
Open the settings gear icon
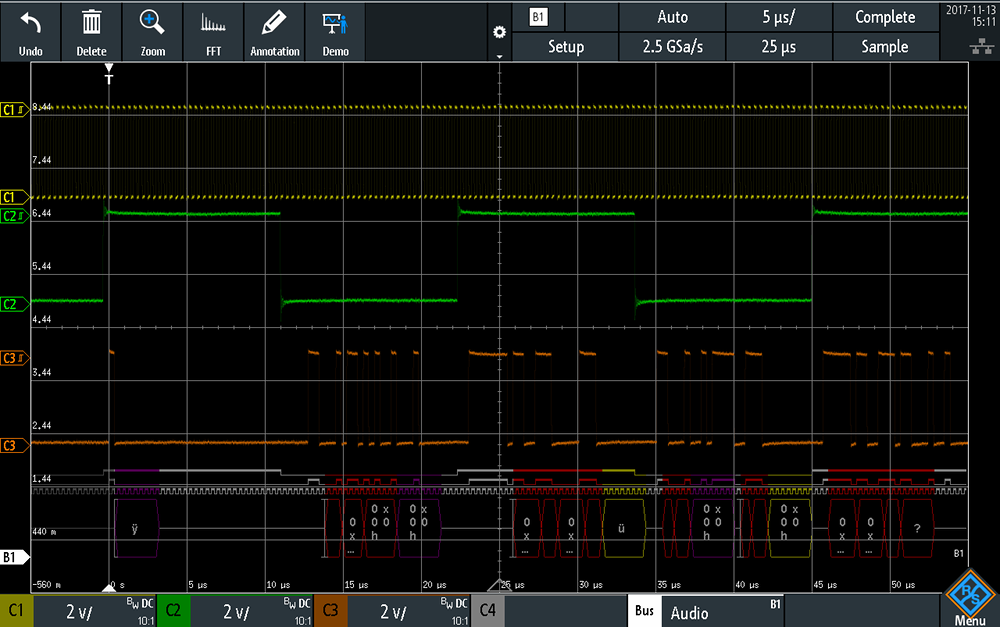tap(499, 32)
